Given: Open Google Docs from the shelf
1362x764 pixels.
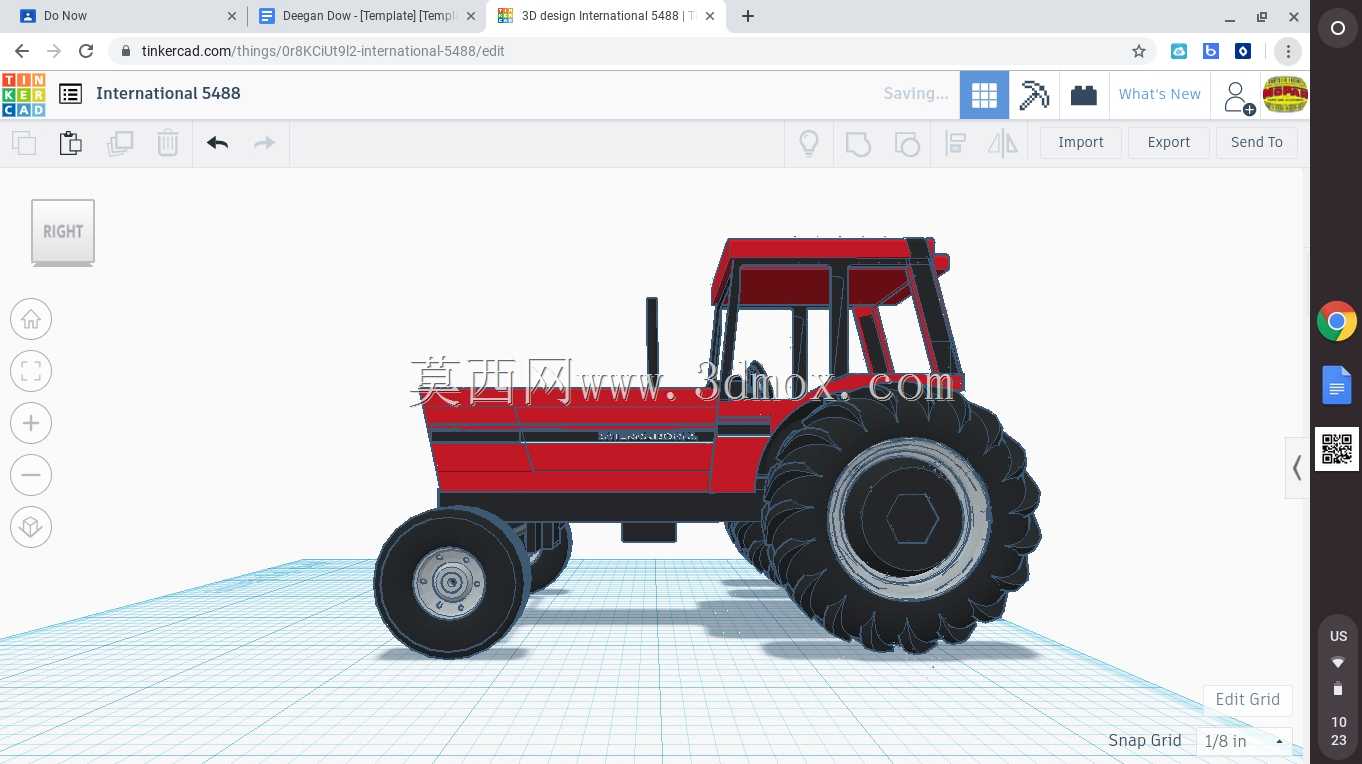Looking at the screenshot, I should coord(1337,386).
